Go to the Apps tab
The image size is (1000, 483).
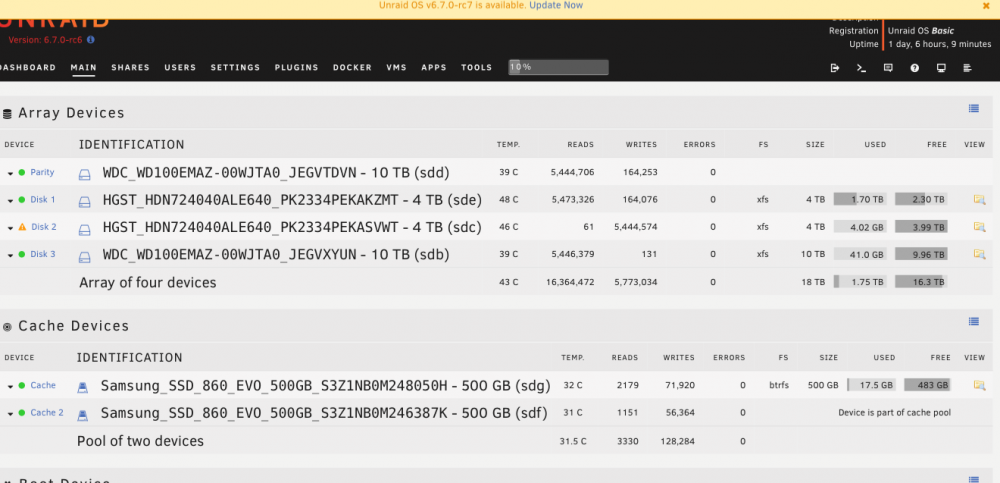(434, 68)
